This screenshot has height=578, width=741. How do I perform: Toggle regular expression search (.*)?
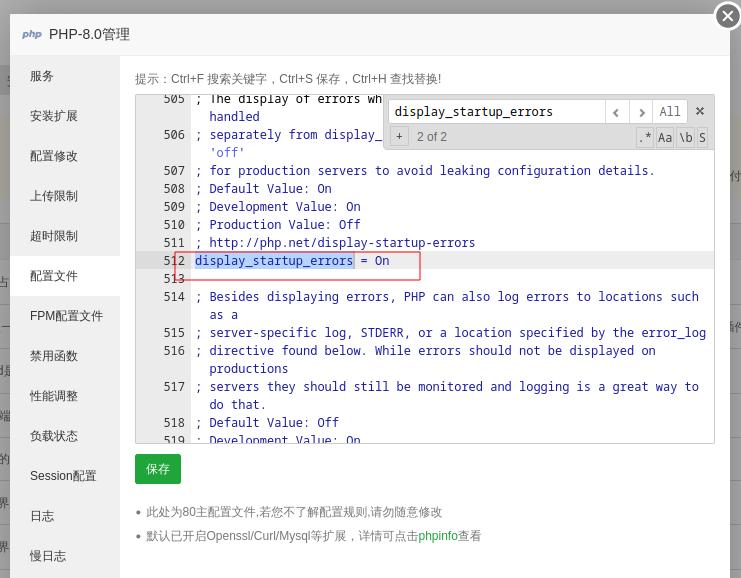coord(645,138)
